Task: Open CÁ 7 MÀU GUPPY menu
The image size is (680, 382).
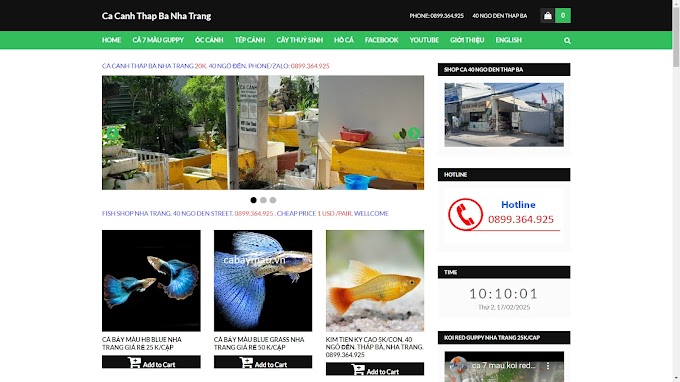Action: pos(158,40)
